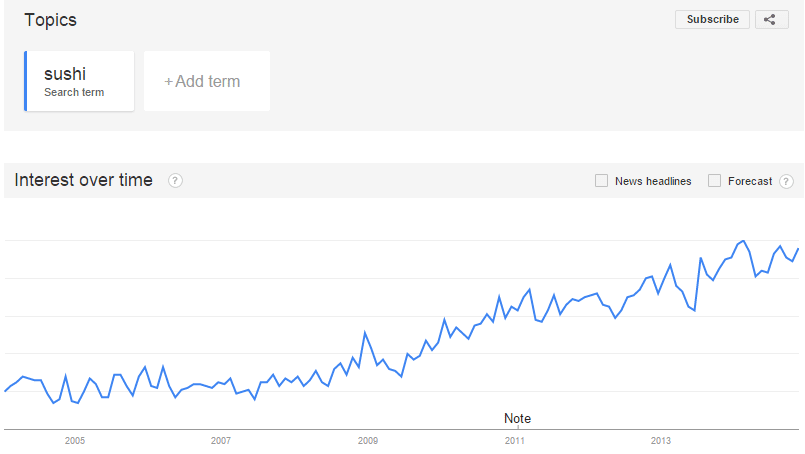The image size is (805, 454).
Task: Click the Note marker on the chart
Action: click(517, 418)
